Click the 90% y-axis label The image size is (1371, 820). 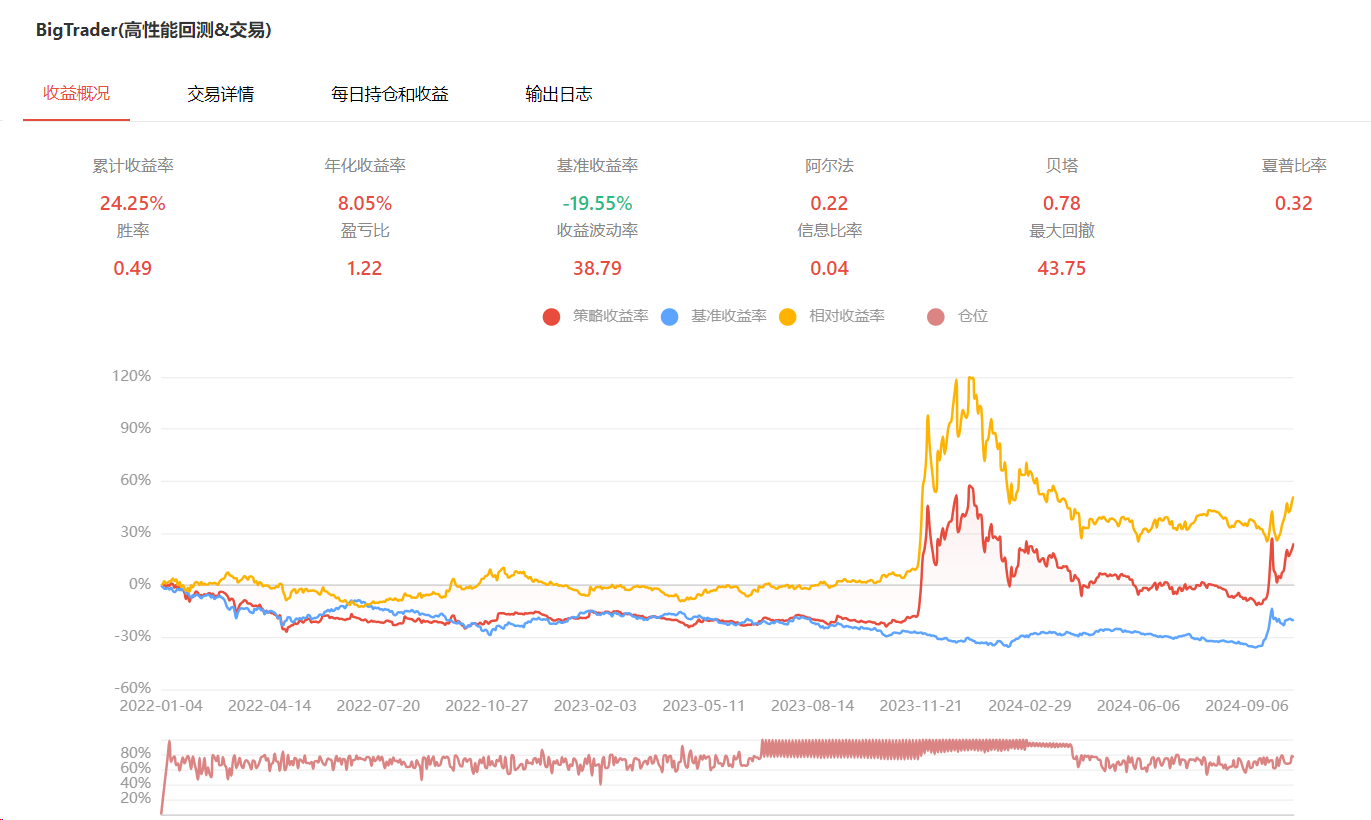pyautogui.click(x=136, y=428)
